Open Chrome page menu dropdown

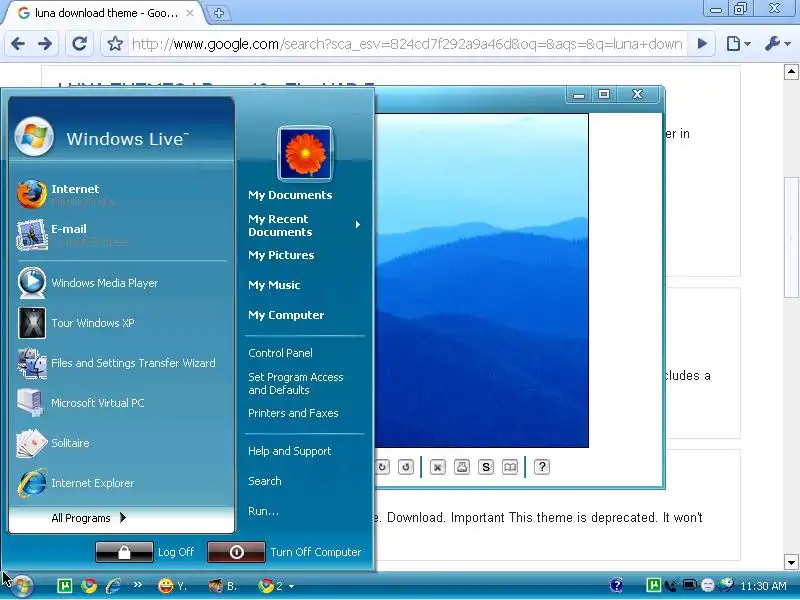[x=738, y=44]
